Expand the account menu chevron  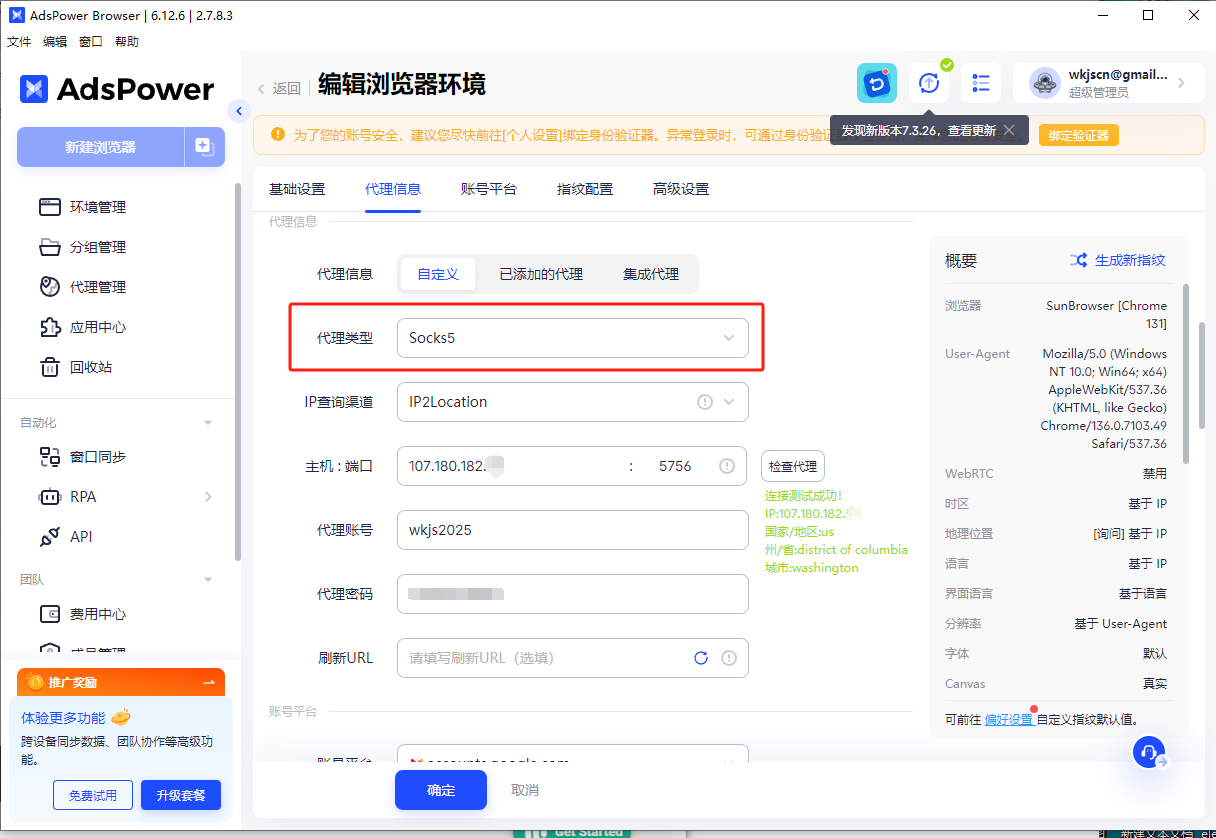[1181, 83]
